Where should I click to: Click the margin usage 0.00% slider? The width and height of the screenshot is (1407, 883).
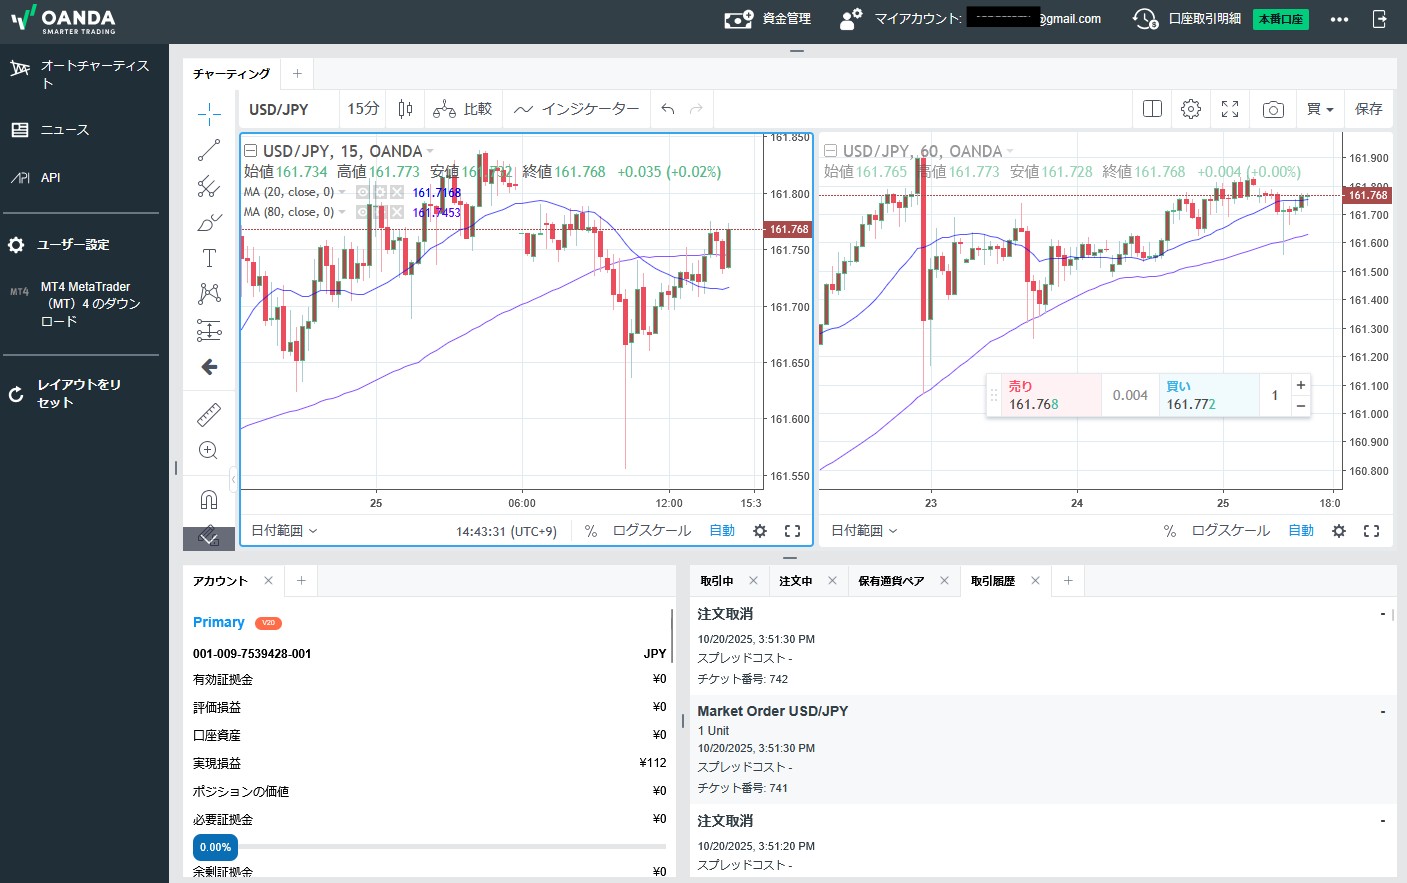pos(216,847)
